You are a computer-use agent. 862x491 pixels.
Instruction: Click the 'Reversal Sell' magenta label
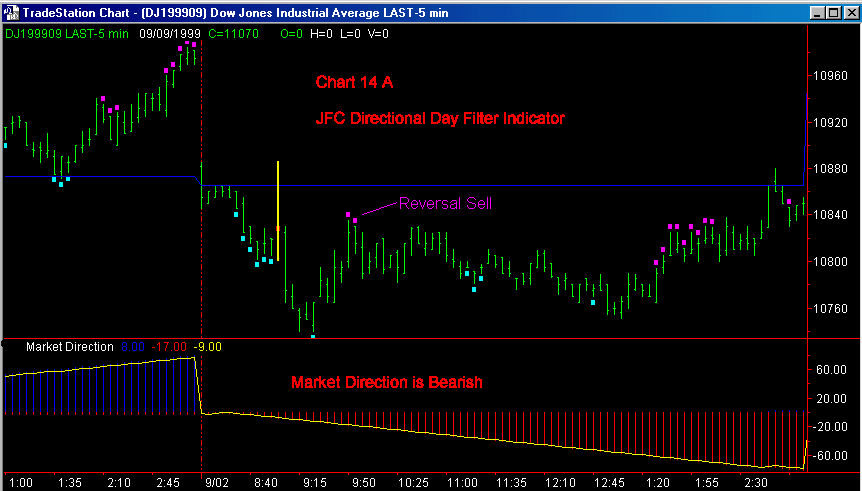[x=445, y=203]
